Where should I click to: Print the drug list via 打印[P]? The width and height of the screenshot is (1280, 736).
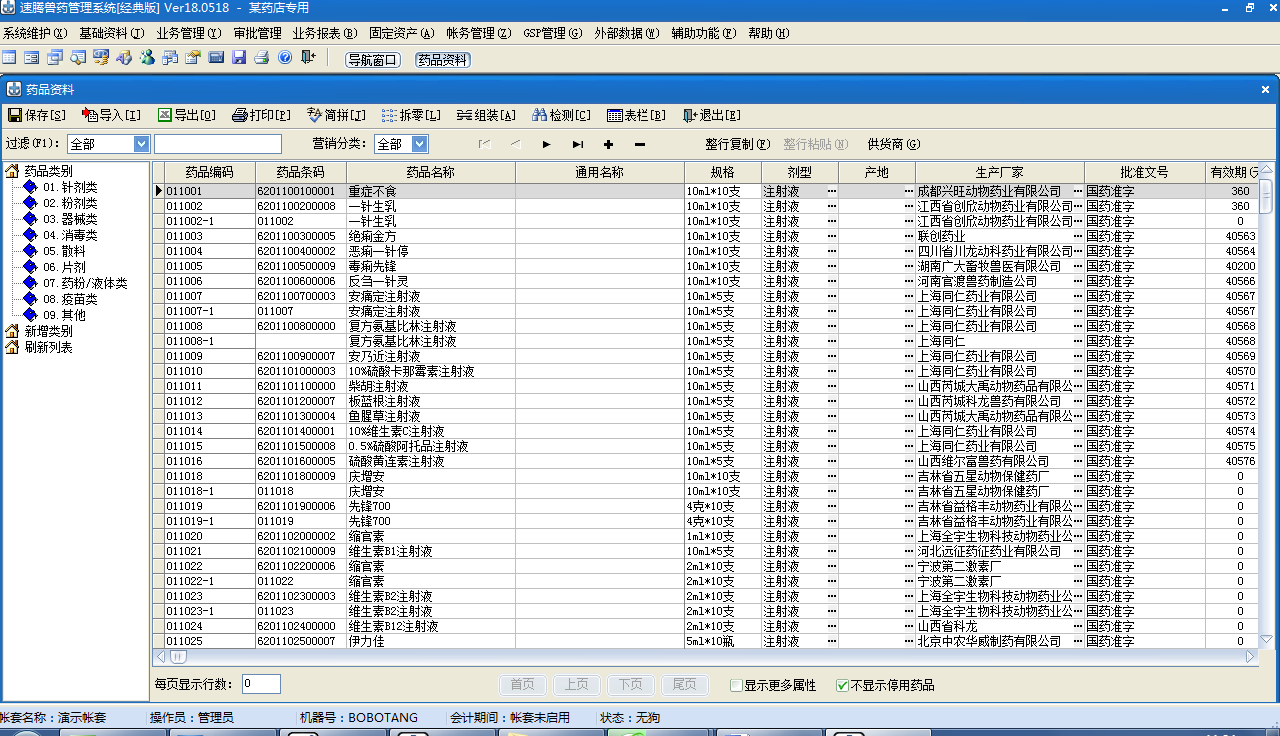[261, 115]
